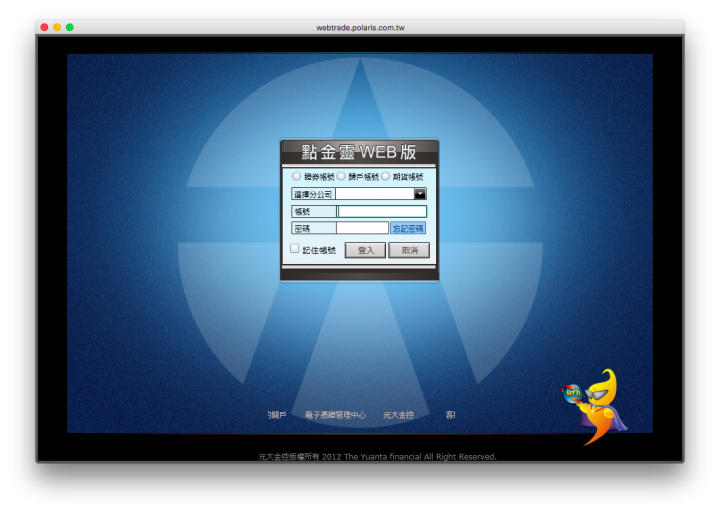Click the 忘記密碼 forgot password link
Screen dimensions: 720x514
click(408, 228)
